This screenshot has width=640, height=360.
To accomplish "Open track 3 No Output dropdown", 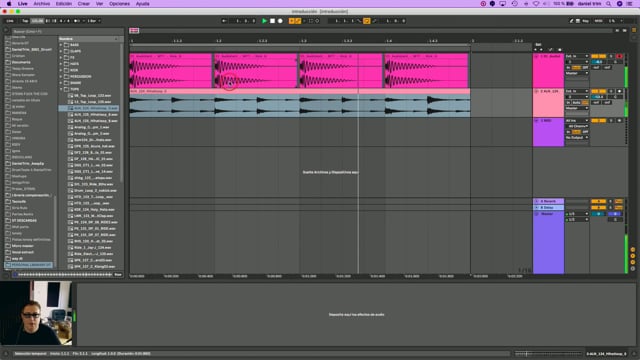I will coord(577,138).
